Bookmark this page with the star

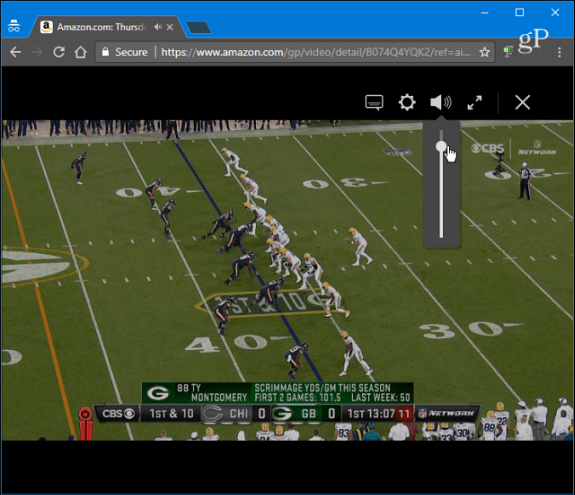(x=484, y=52)
